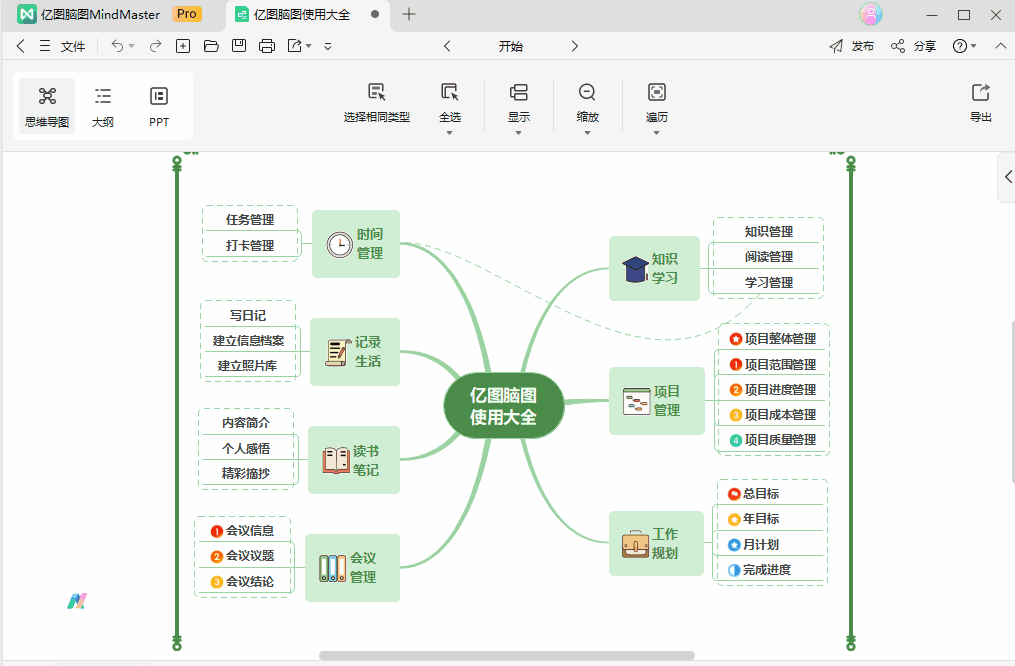Viewport: 1015px width, 666px height.
Task: Open the hamburger menu icon
Action: (x=45, y=46)
